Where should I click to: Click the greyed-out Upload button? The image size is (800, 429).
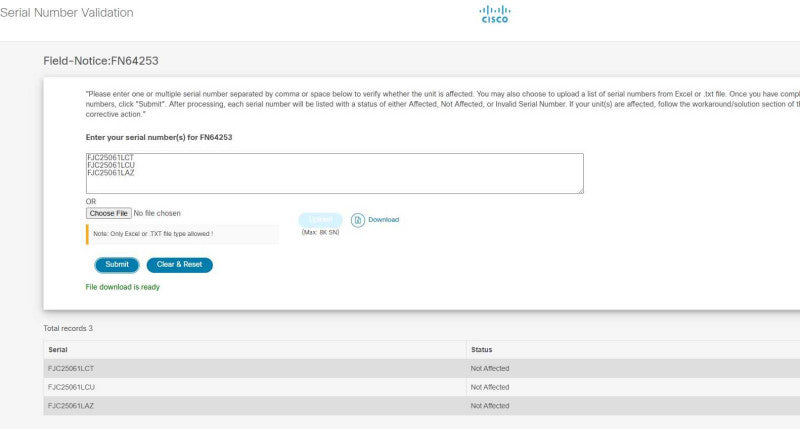[320, 220]
